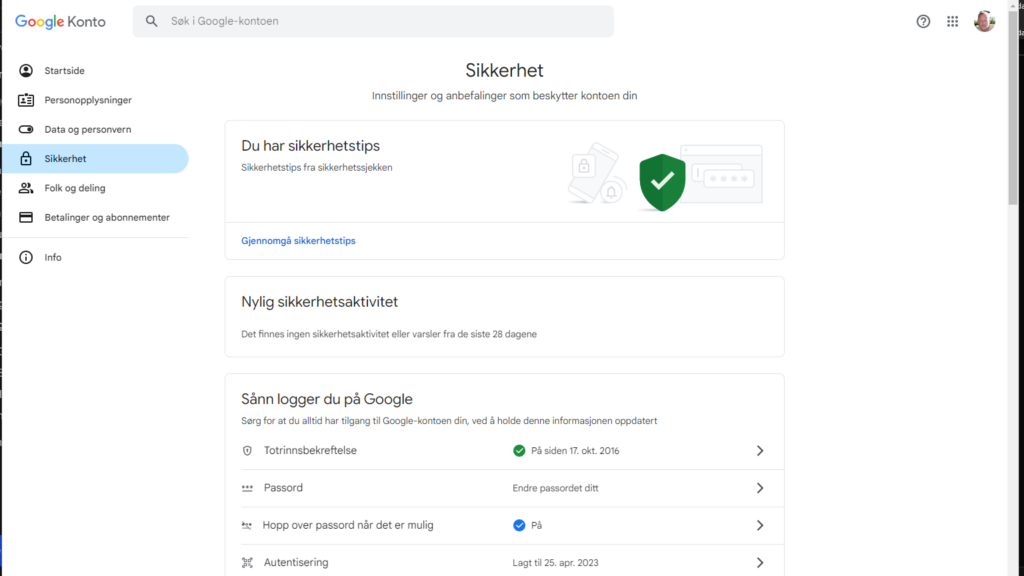
Task: Click the profile avatar picture
Action: (984, 21)
